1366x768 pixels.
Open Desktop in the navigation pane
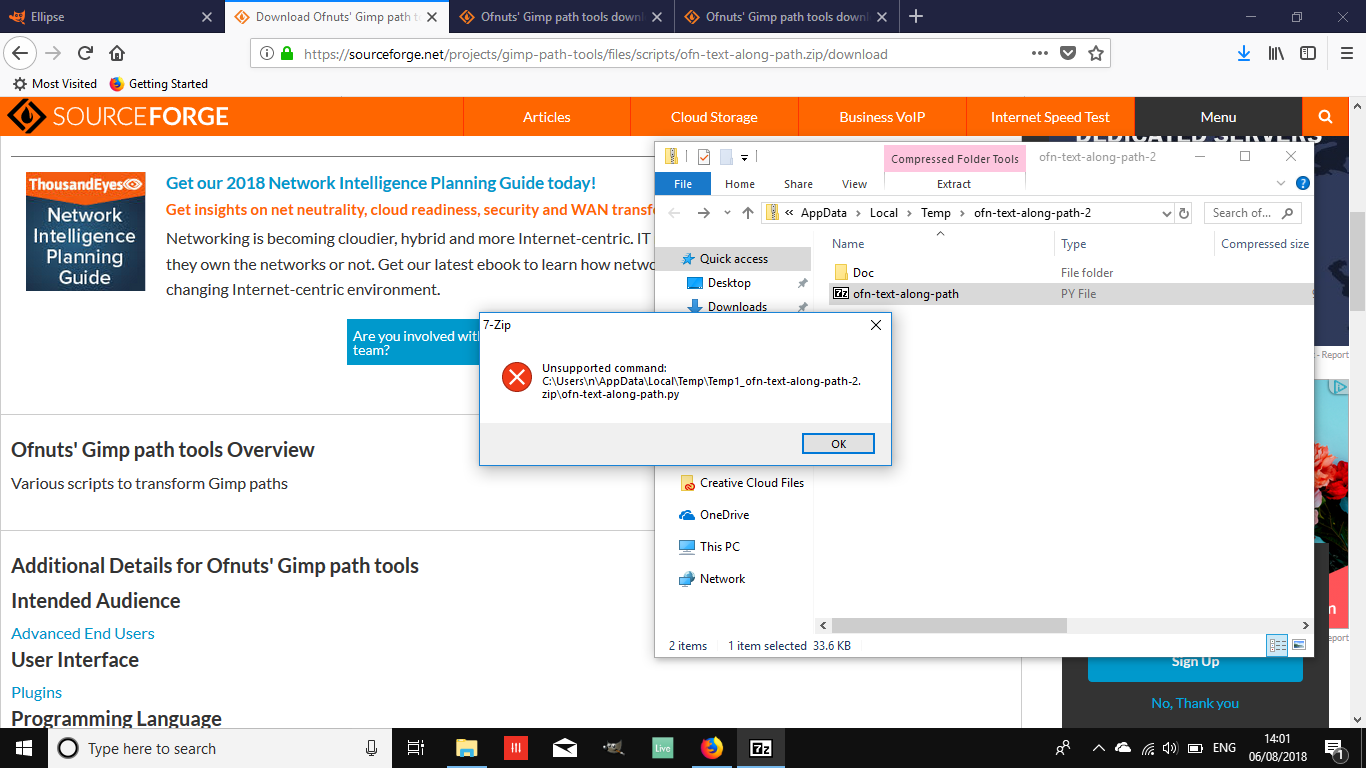tap(729, 283)
